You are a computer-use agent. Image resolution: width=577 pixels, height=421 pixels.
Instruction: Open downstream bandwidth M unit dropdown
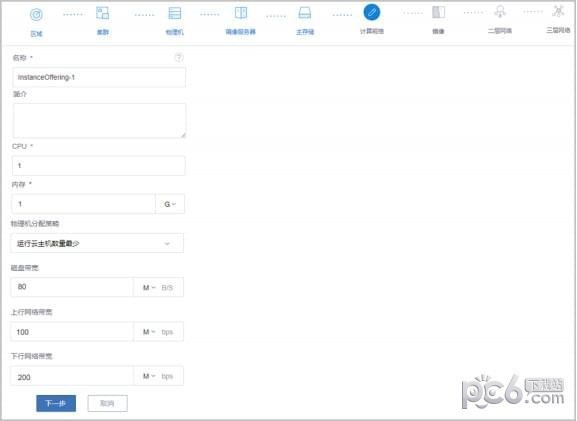[149, 376]
